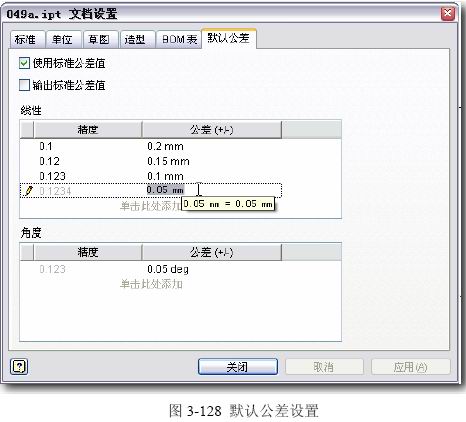Click the linear 精度 column header
This screenshot has height=422, width=466.
(x=88, y=129)
